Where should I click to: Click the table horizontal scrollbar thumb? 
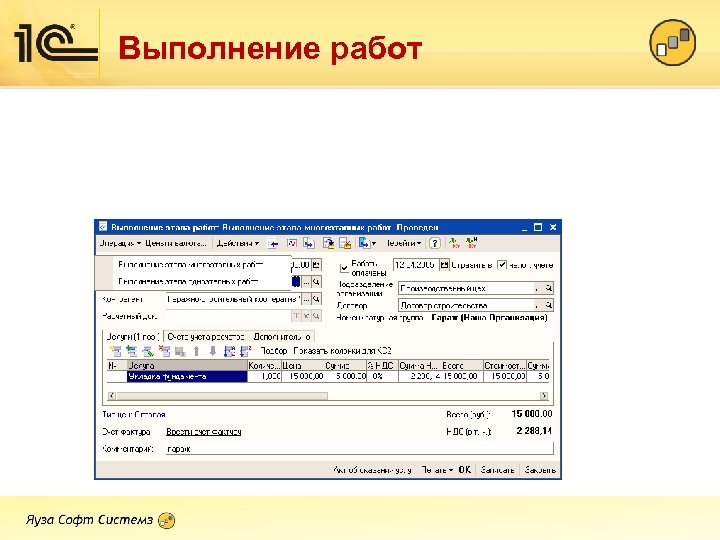[222, 395]
